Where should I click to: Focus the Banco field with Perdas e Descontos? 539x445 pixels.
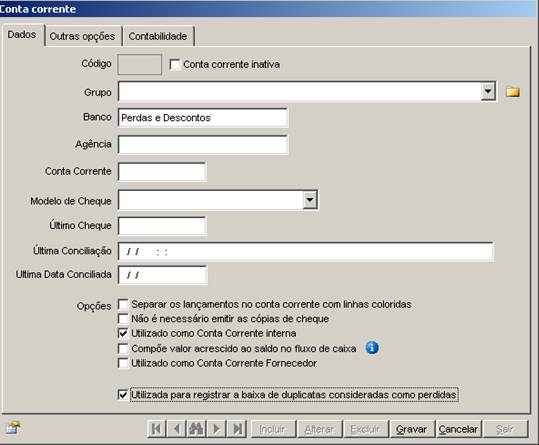point(203,118)
